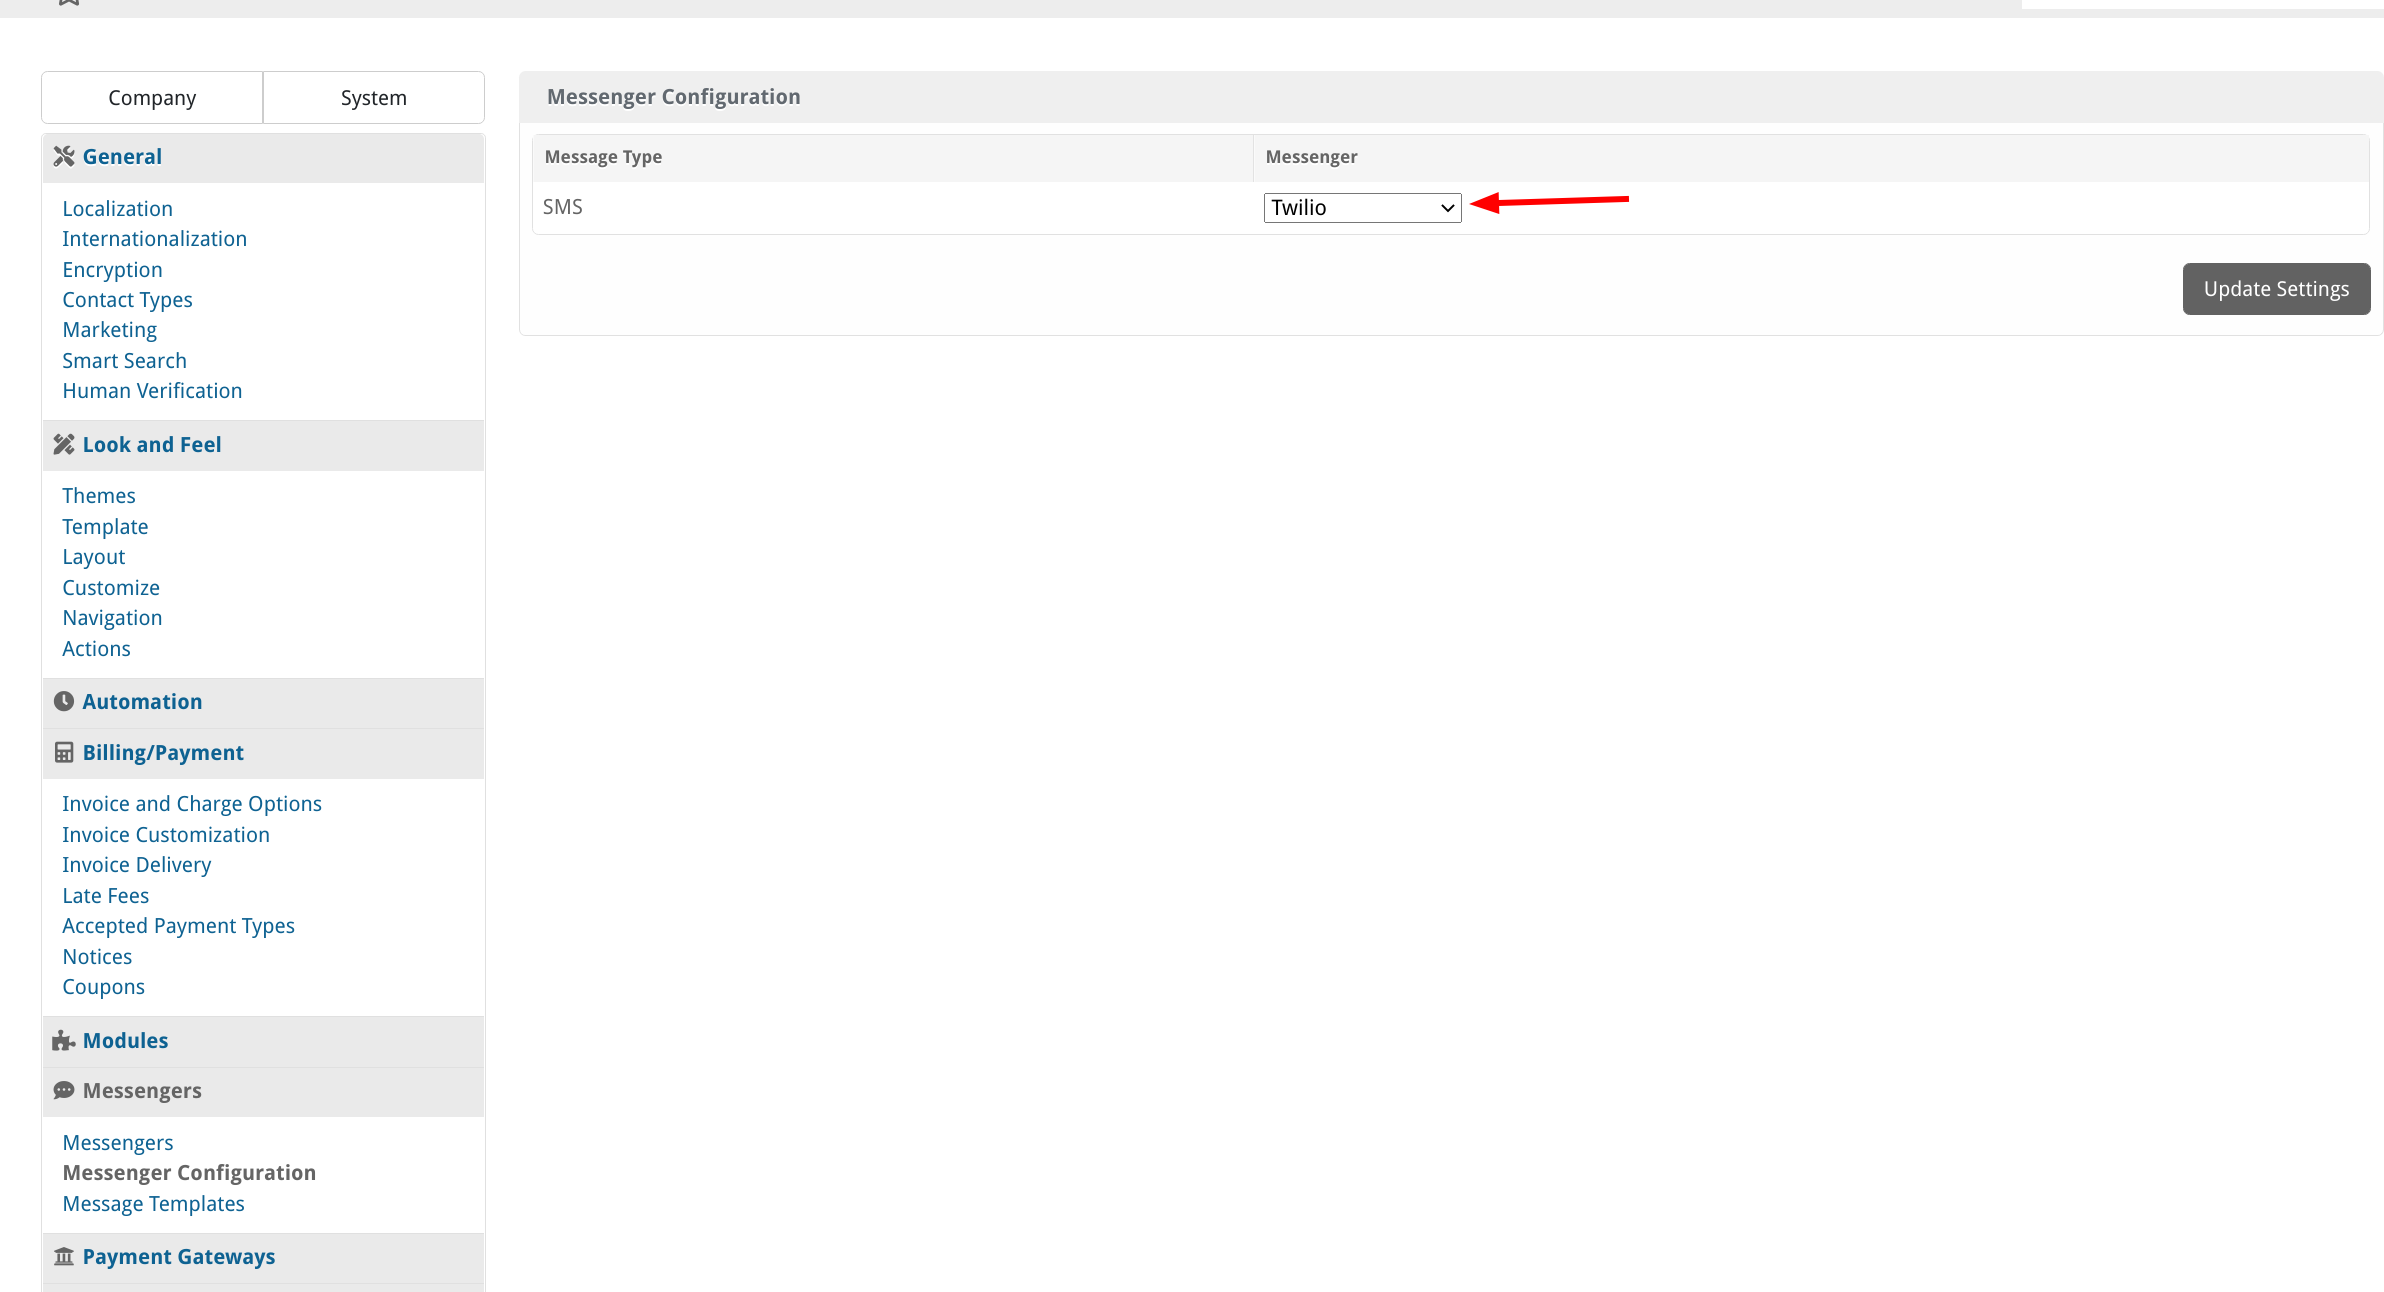Image resolution: width=2384 pixels, height=1292 pixels.
Task: Collapse the Messengers section heading
Action: [x=142, y=1090]
